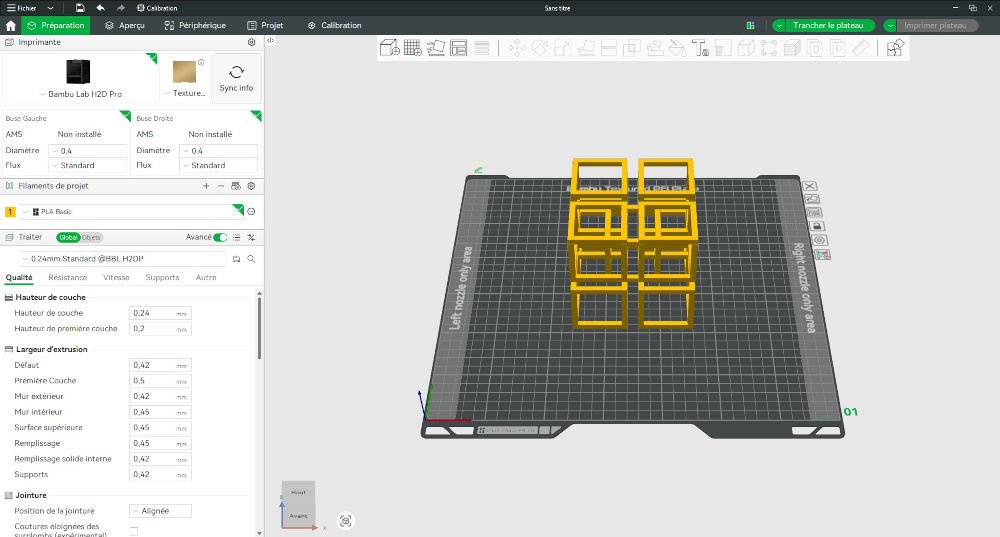Viewport: 1000px width, 537px height.
Task: Switch to the Aperçu tab
Action: [x=123, y=25]
